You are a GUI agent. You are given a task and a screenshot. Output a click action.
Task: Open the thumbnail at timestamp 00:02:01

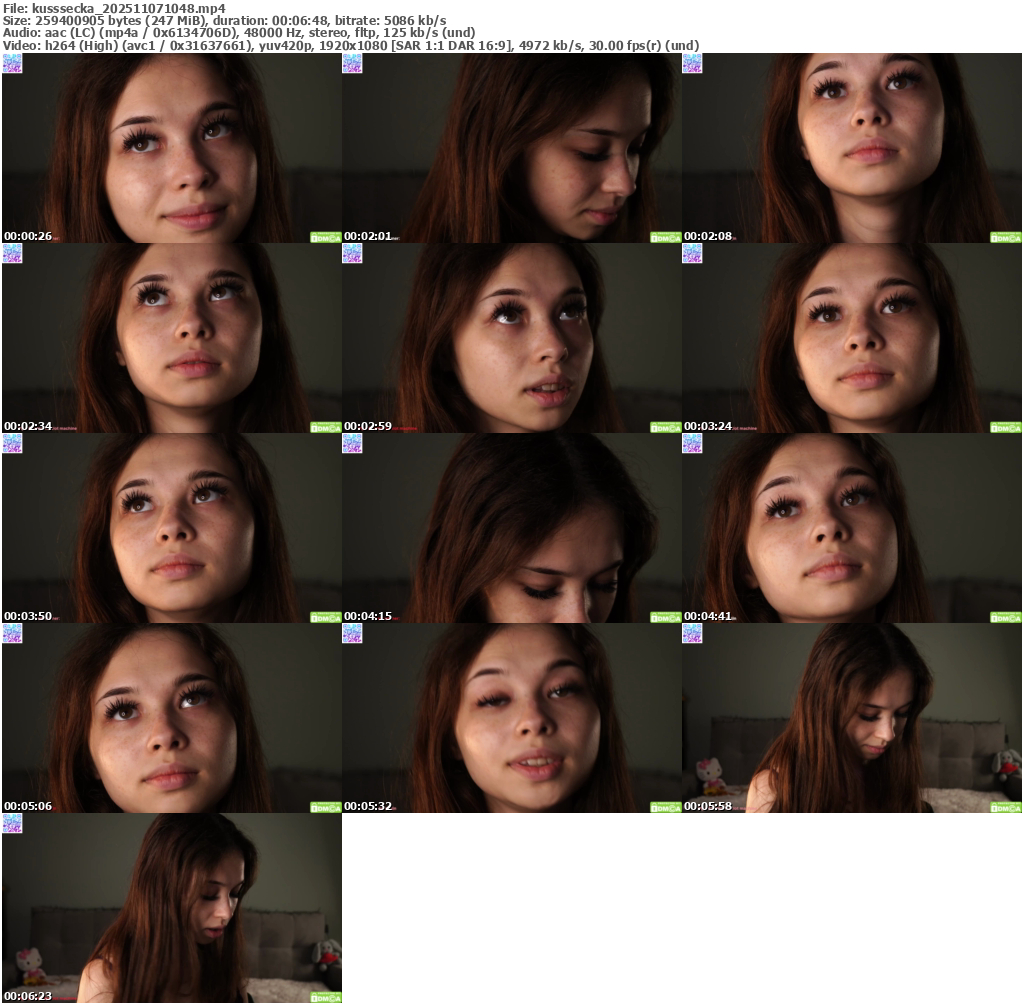[511, 147]
